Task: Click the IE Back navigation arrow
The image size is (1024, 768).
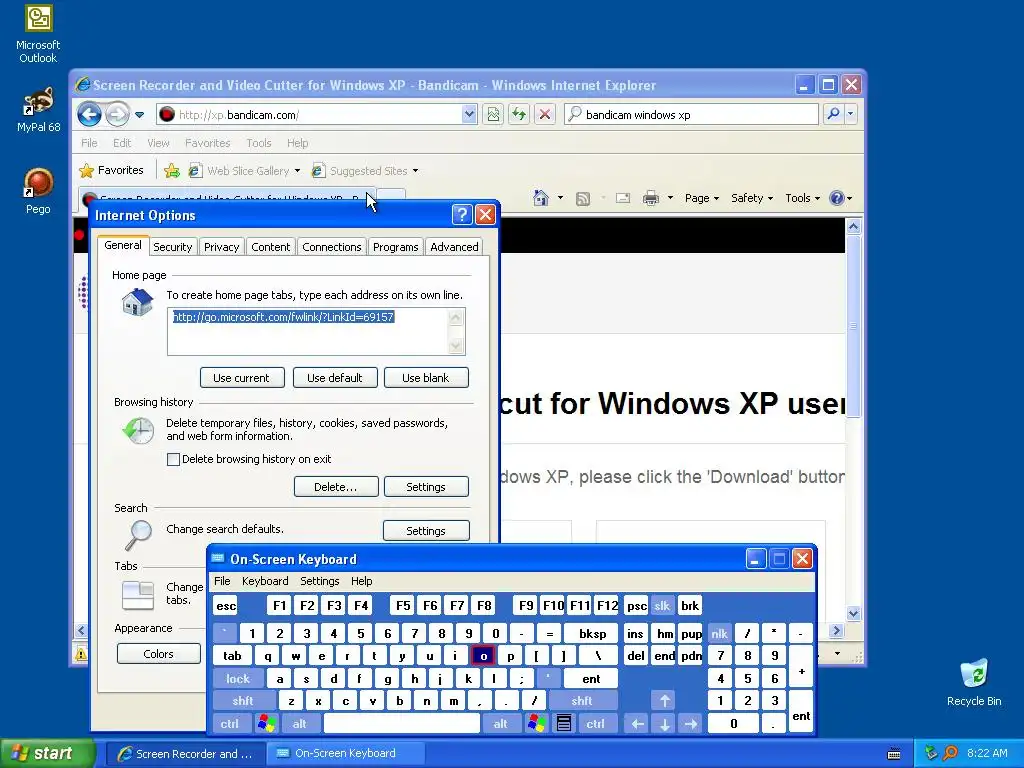Action: tap(89, 115)
